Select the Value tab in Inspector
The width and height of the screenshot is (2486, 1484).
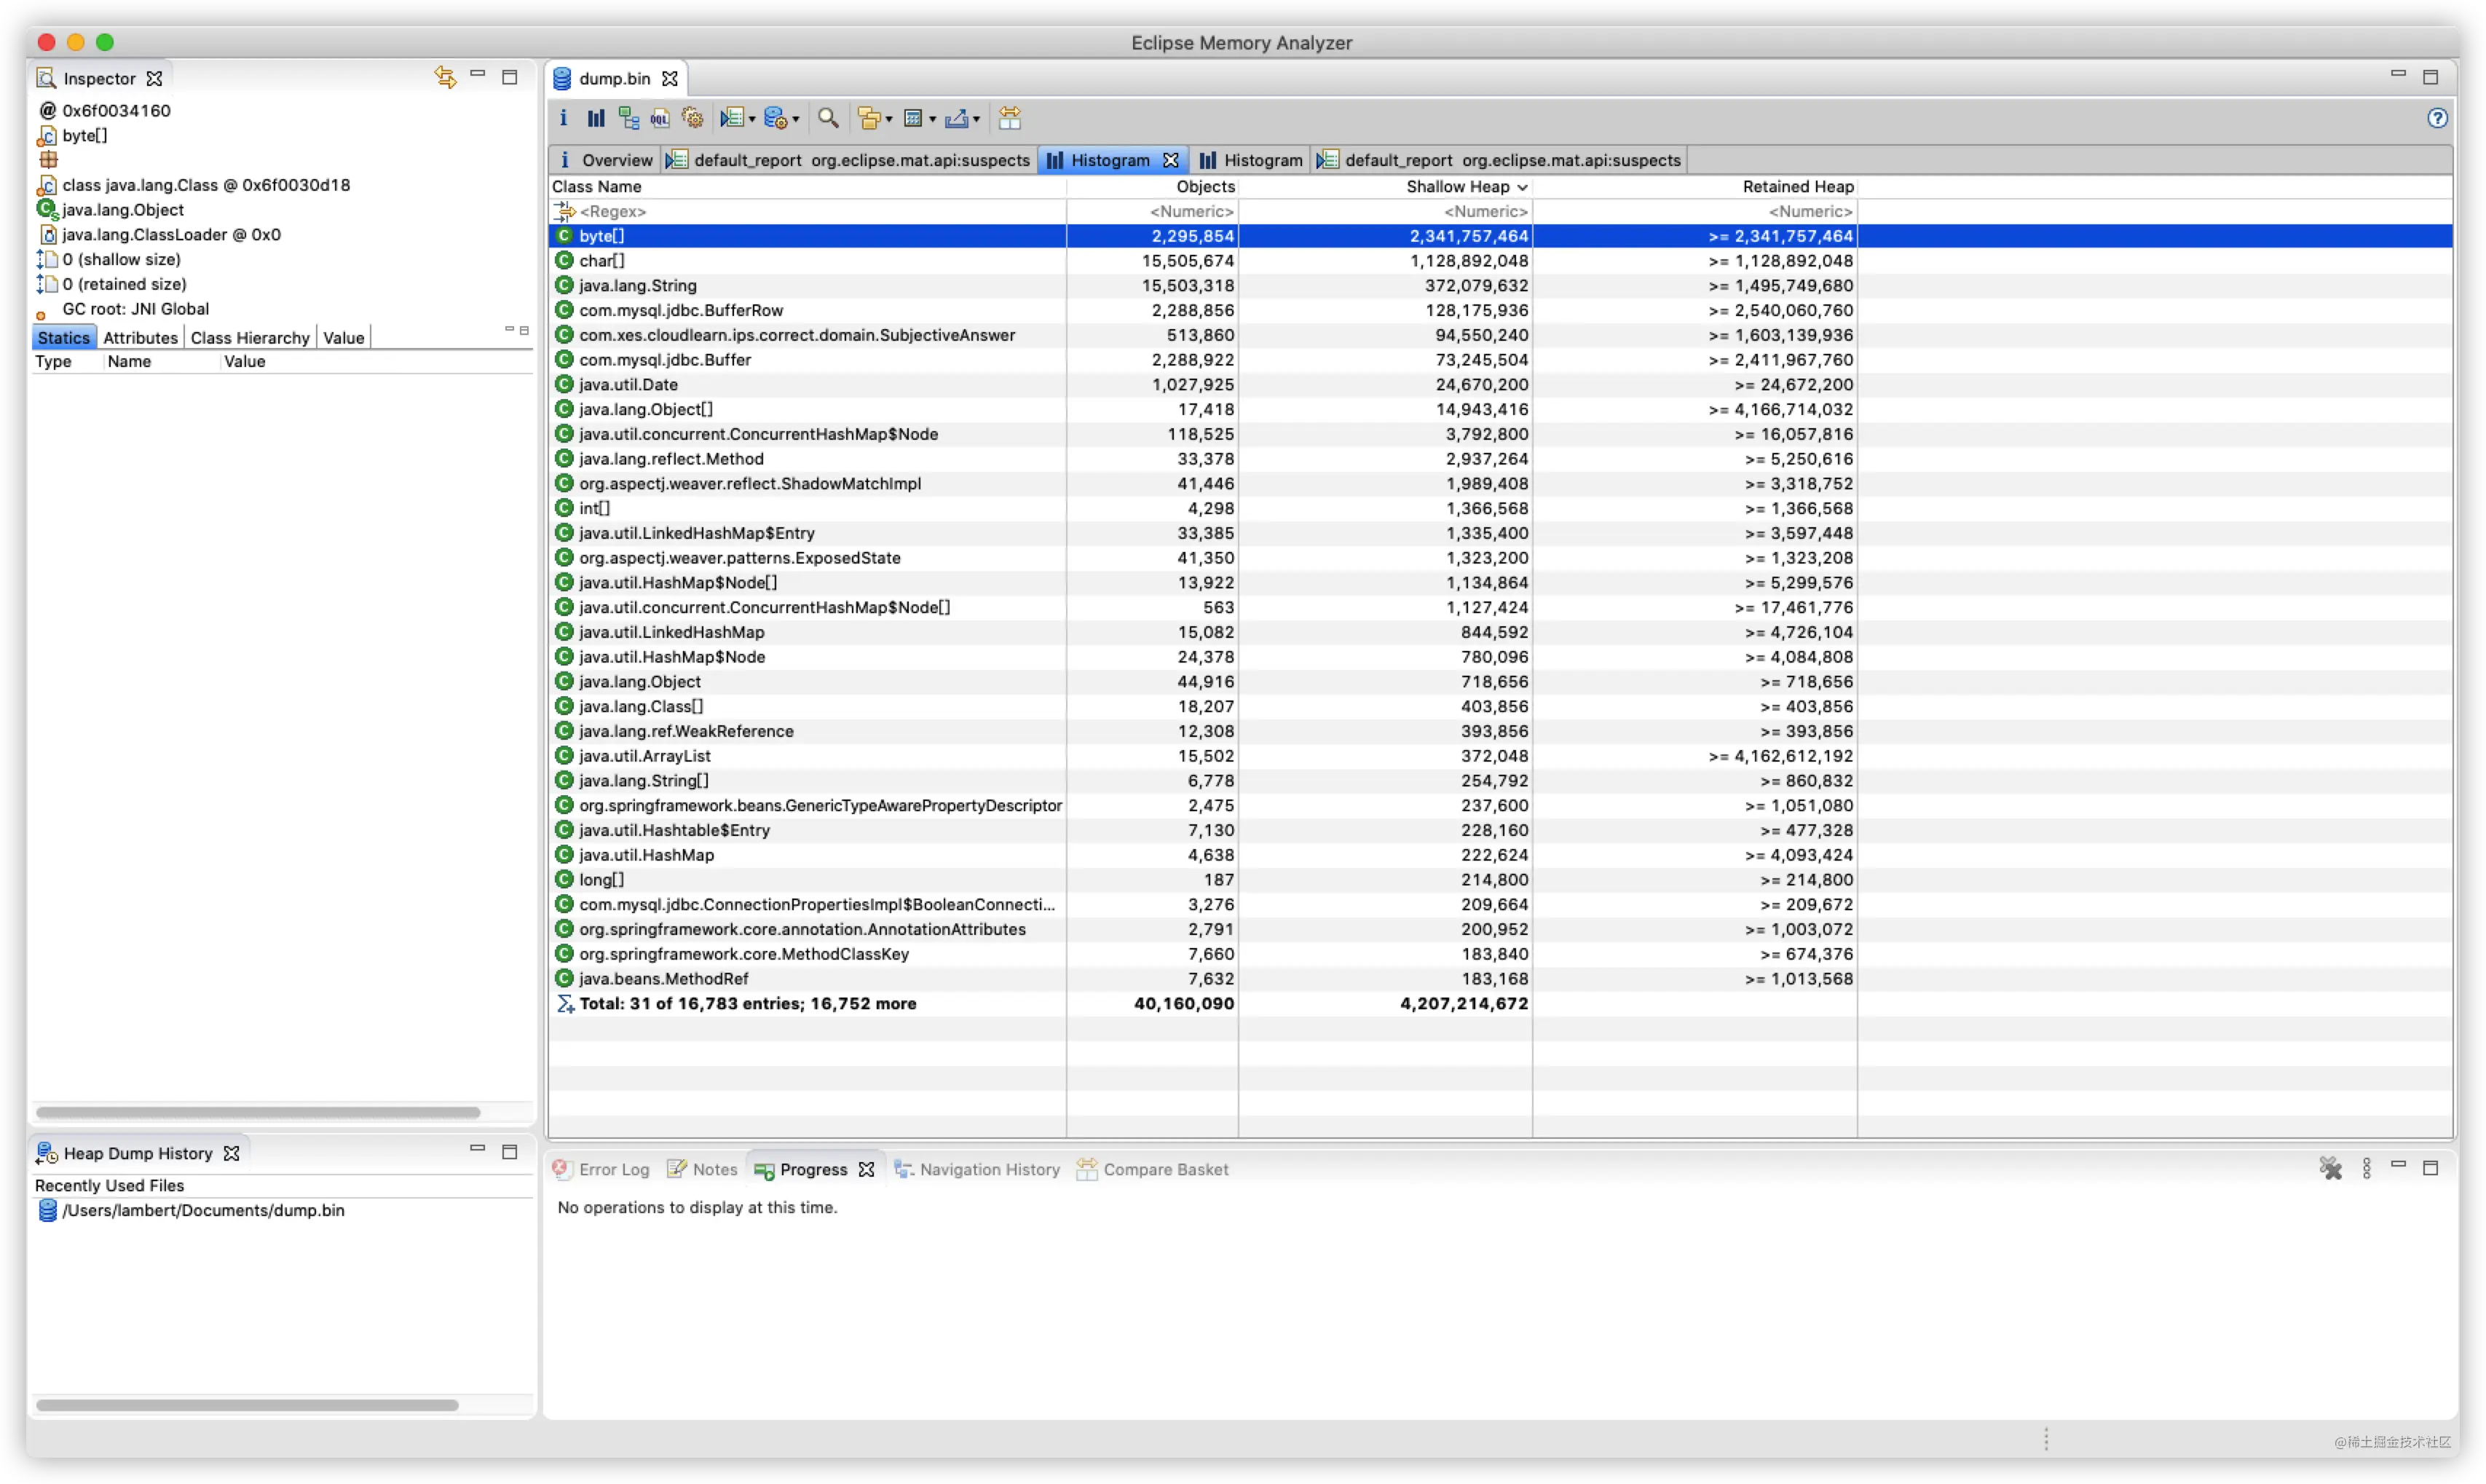click(x=343, y=338)
